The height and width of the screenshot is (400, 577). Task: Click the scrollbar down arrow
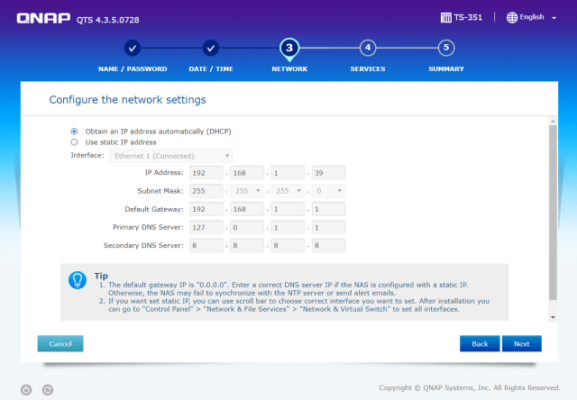(553, 317)
